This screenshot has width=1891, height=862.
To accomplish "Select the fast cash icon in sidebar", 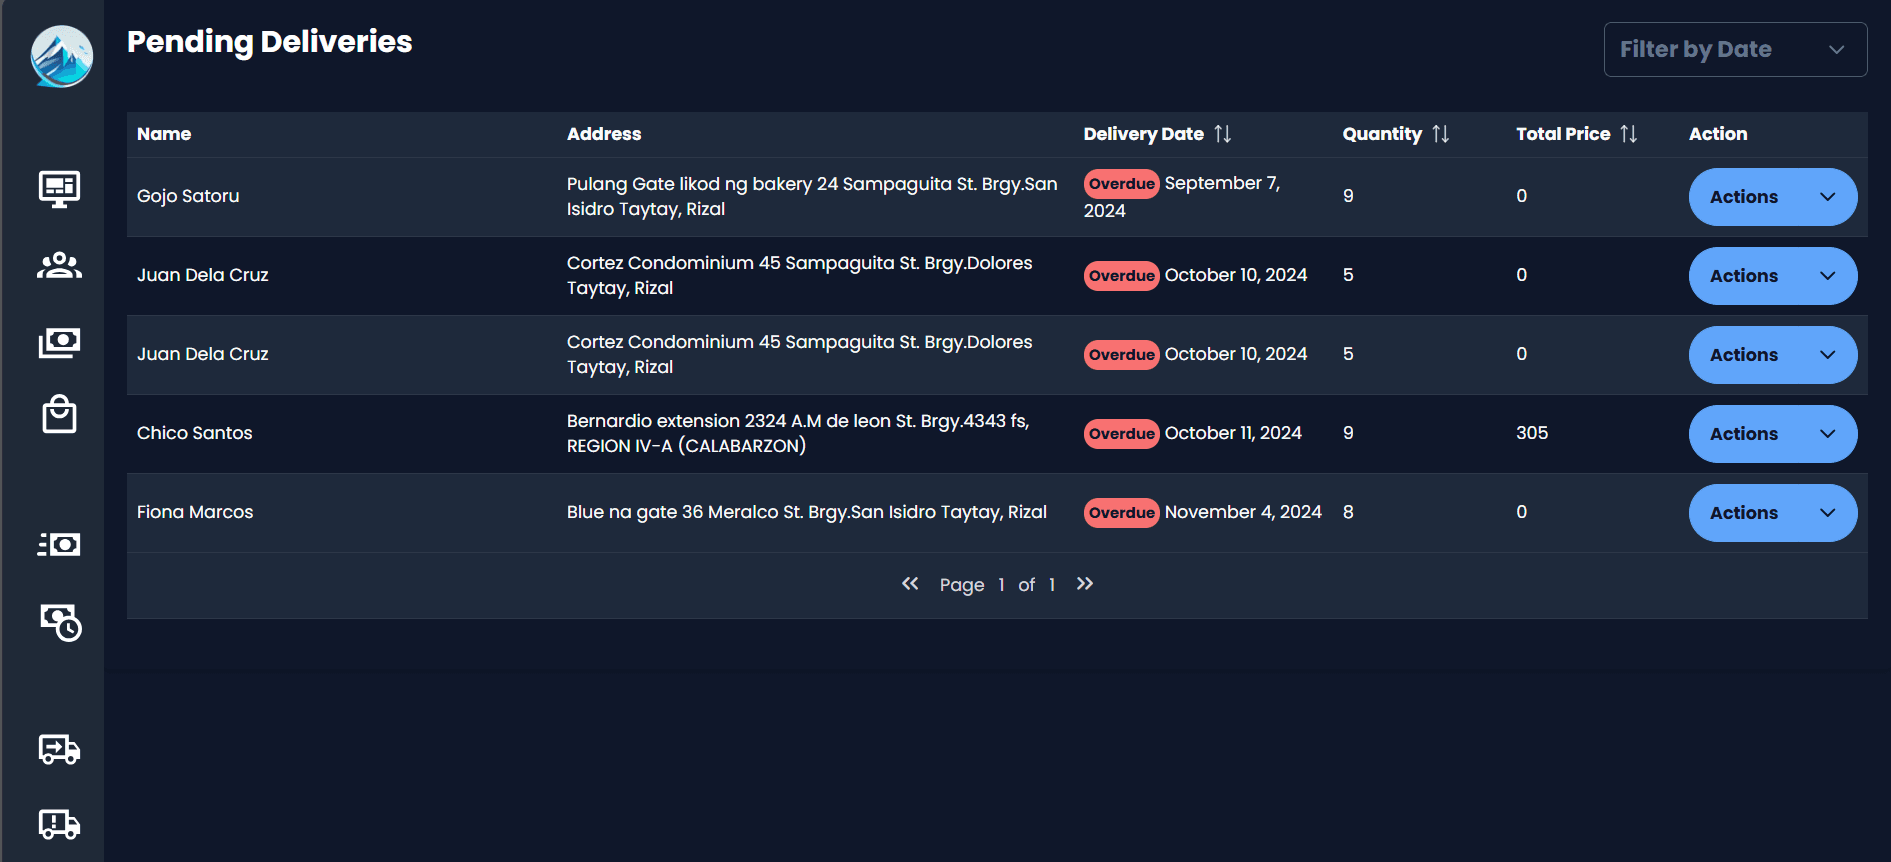I will point(59,544).
